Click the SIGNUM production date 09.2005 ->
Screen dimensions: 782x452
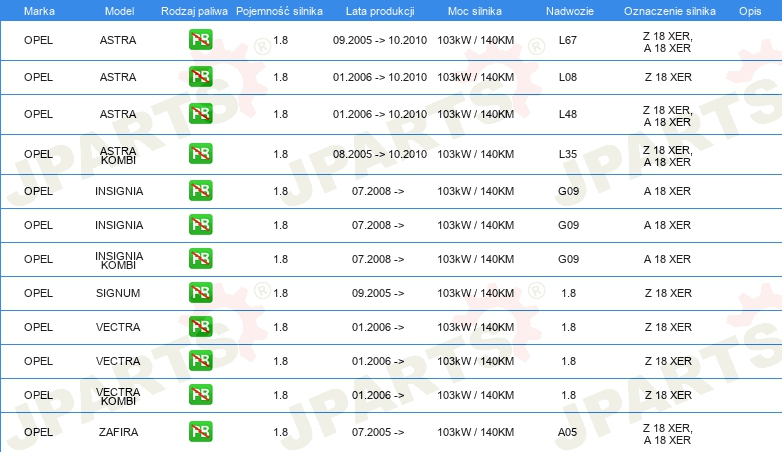[x=378, y=293]
